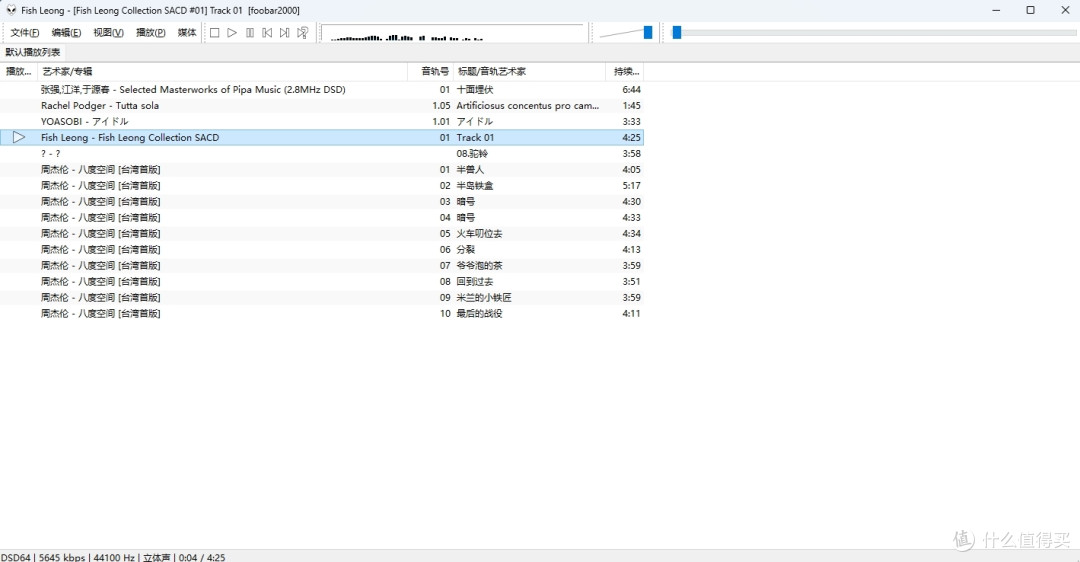
Task: Click the Track 01 title cell
Action: 475,138
